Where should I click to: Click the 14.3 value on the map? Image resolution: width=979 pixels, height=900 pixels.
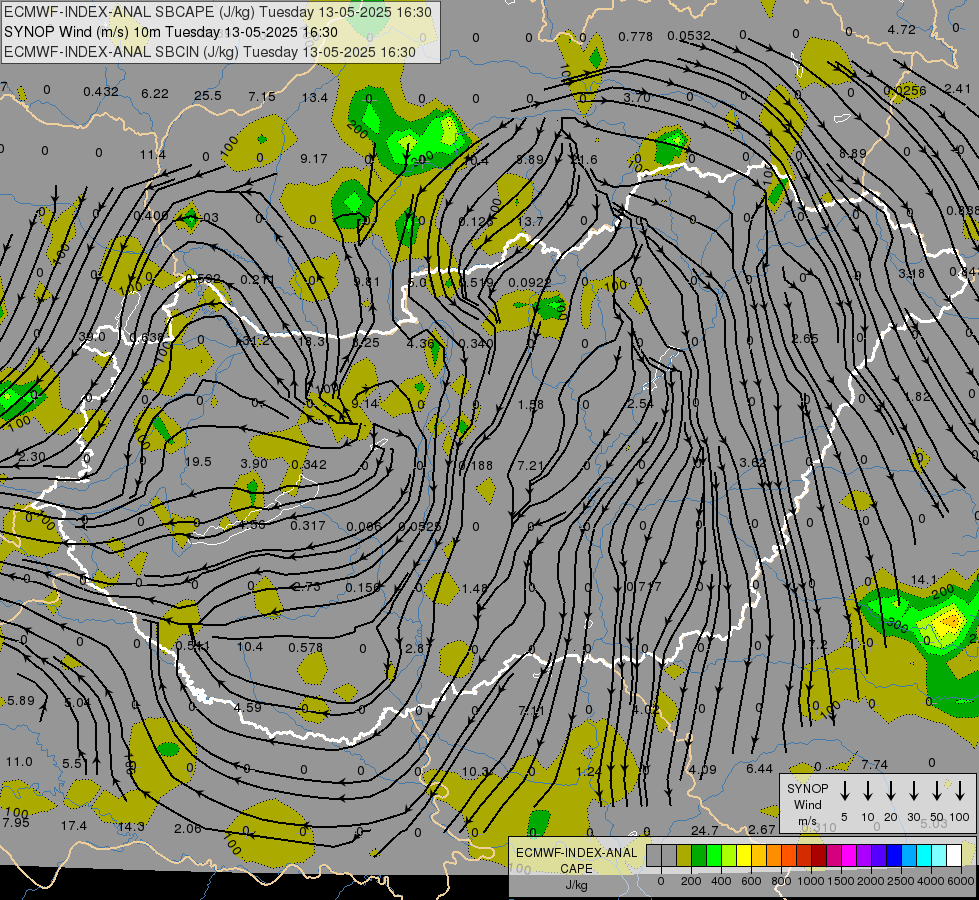(x=130, y=826)
